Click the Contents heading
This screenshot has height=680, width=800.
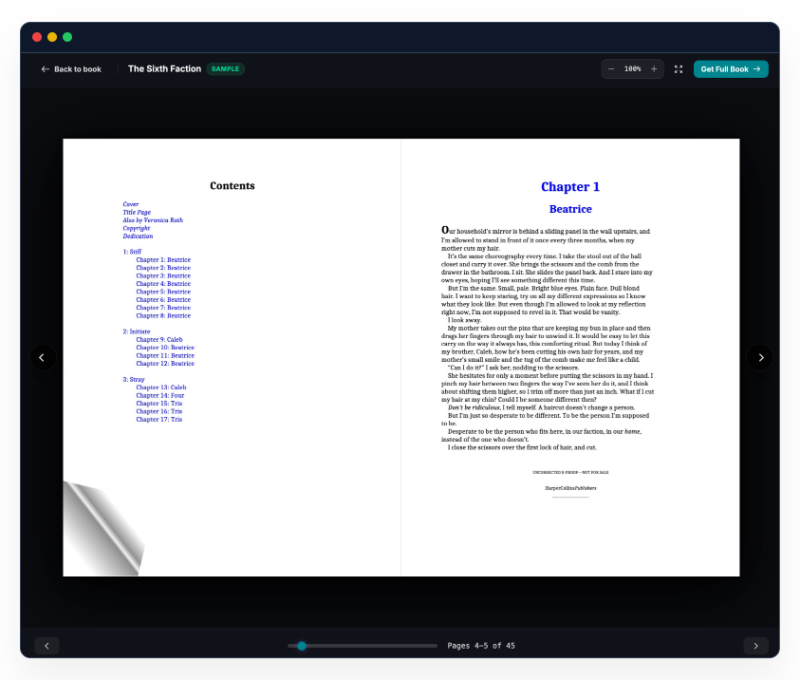[x=232, y=186]
